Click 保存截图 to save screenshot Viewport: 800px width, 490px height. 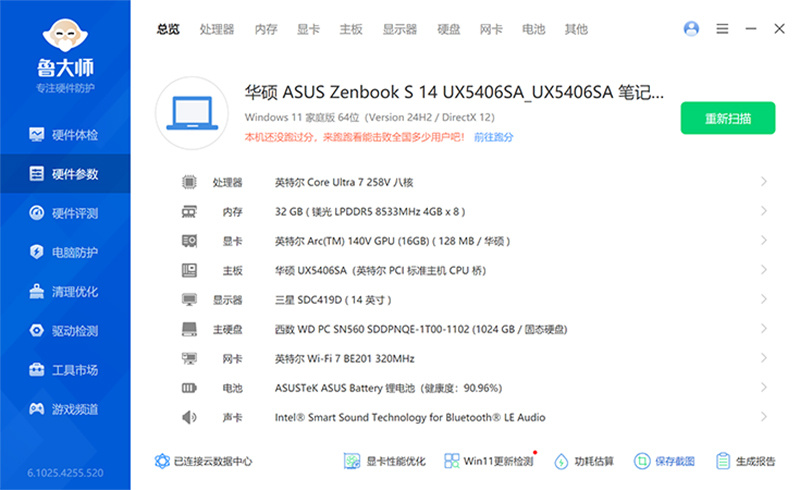[x=664, y=461]
